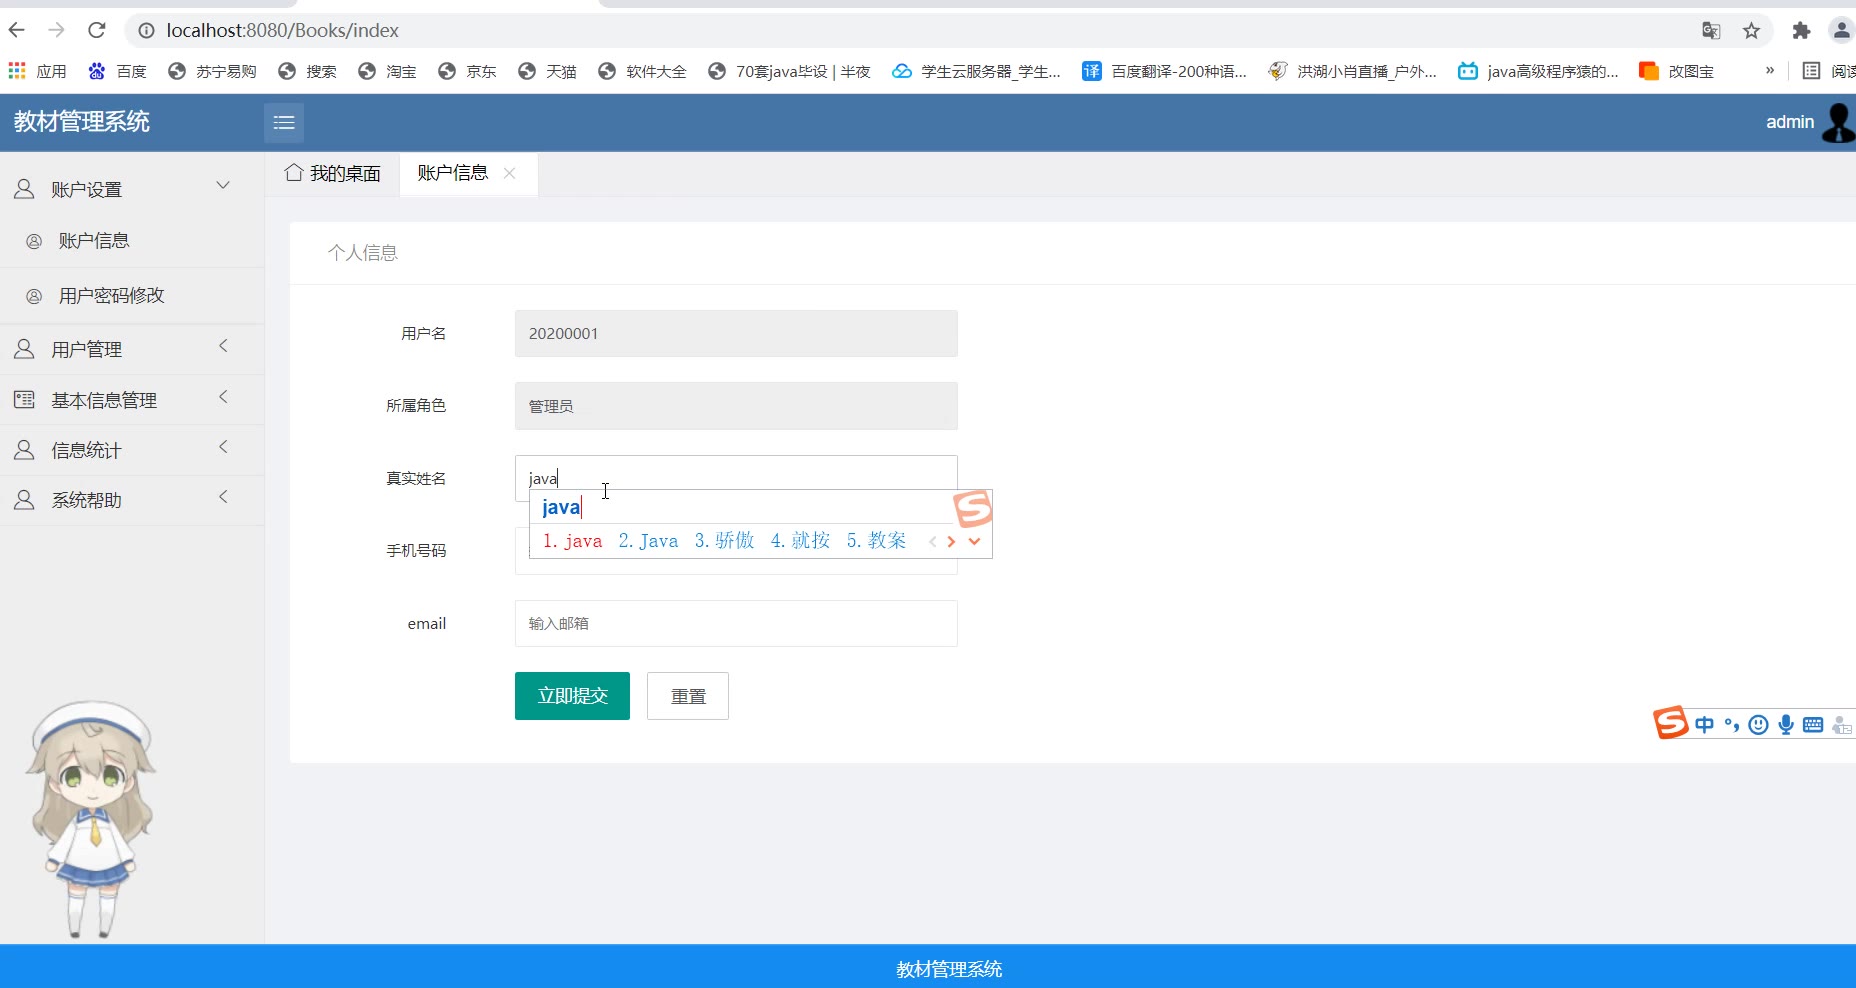Go to next IME candidate page arrow
Screen dimensions: 1856x988
pyautogui.click(x=951, y=541)
